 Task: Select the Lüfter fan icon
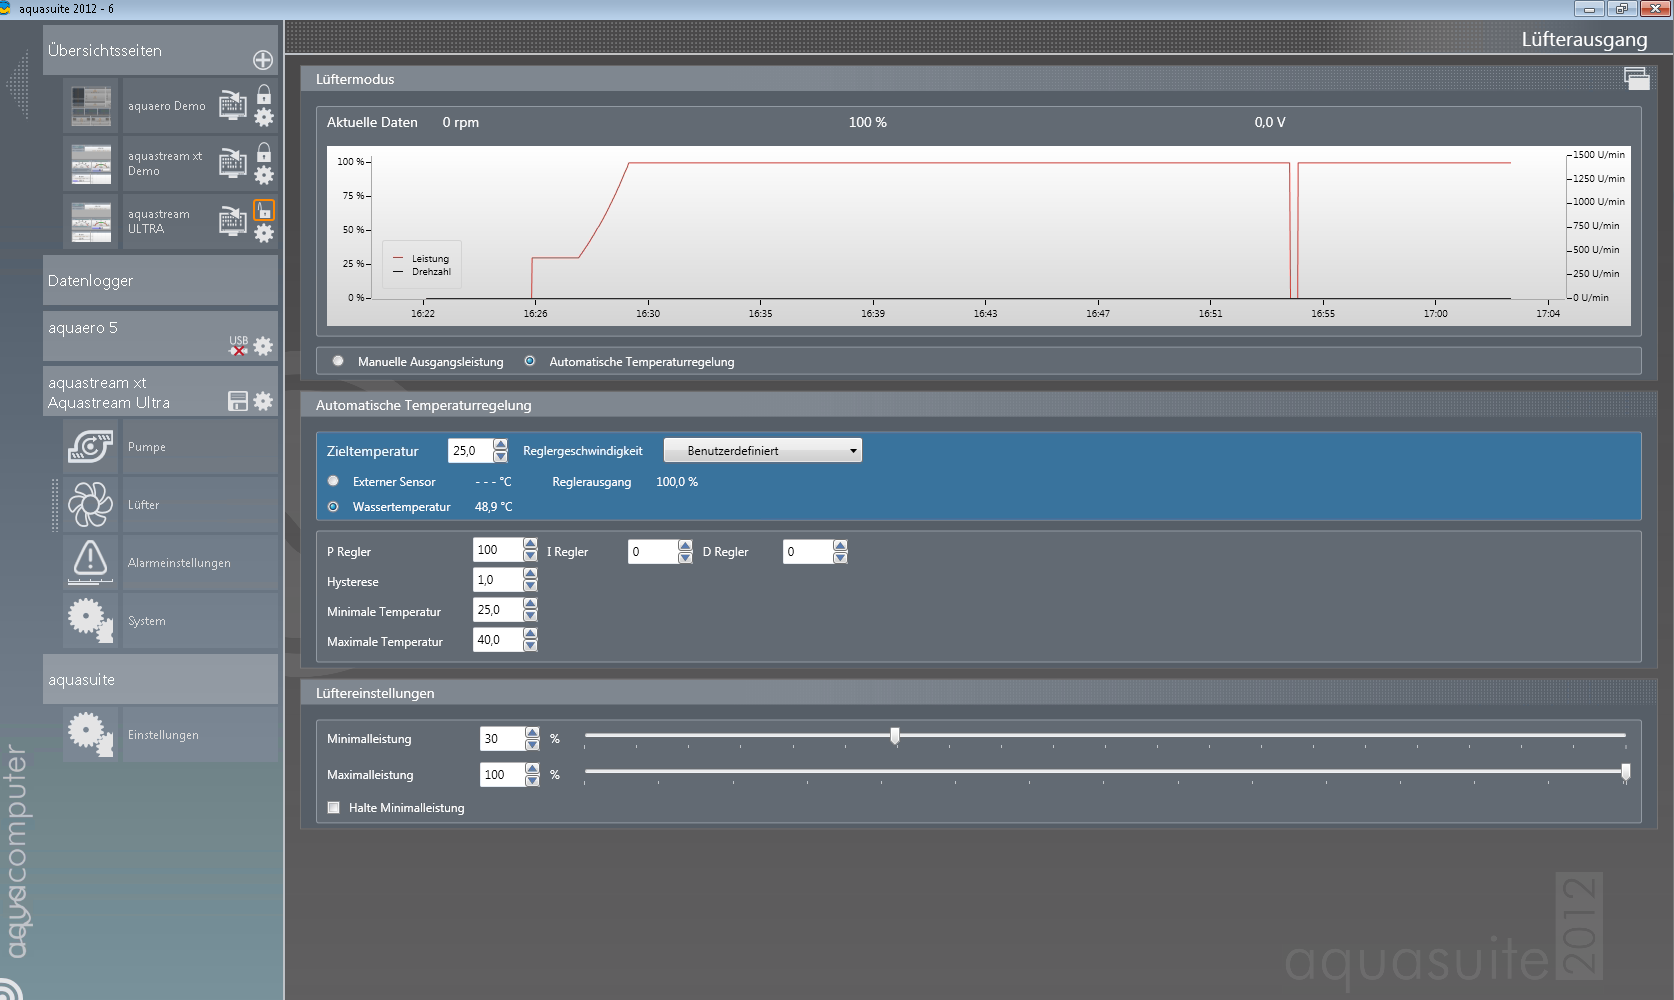click(91, 505)
